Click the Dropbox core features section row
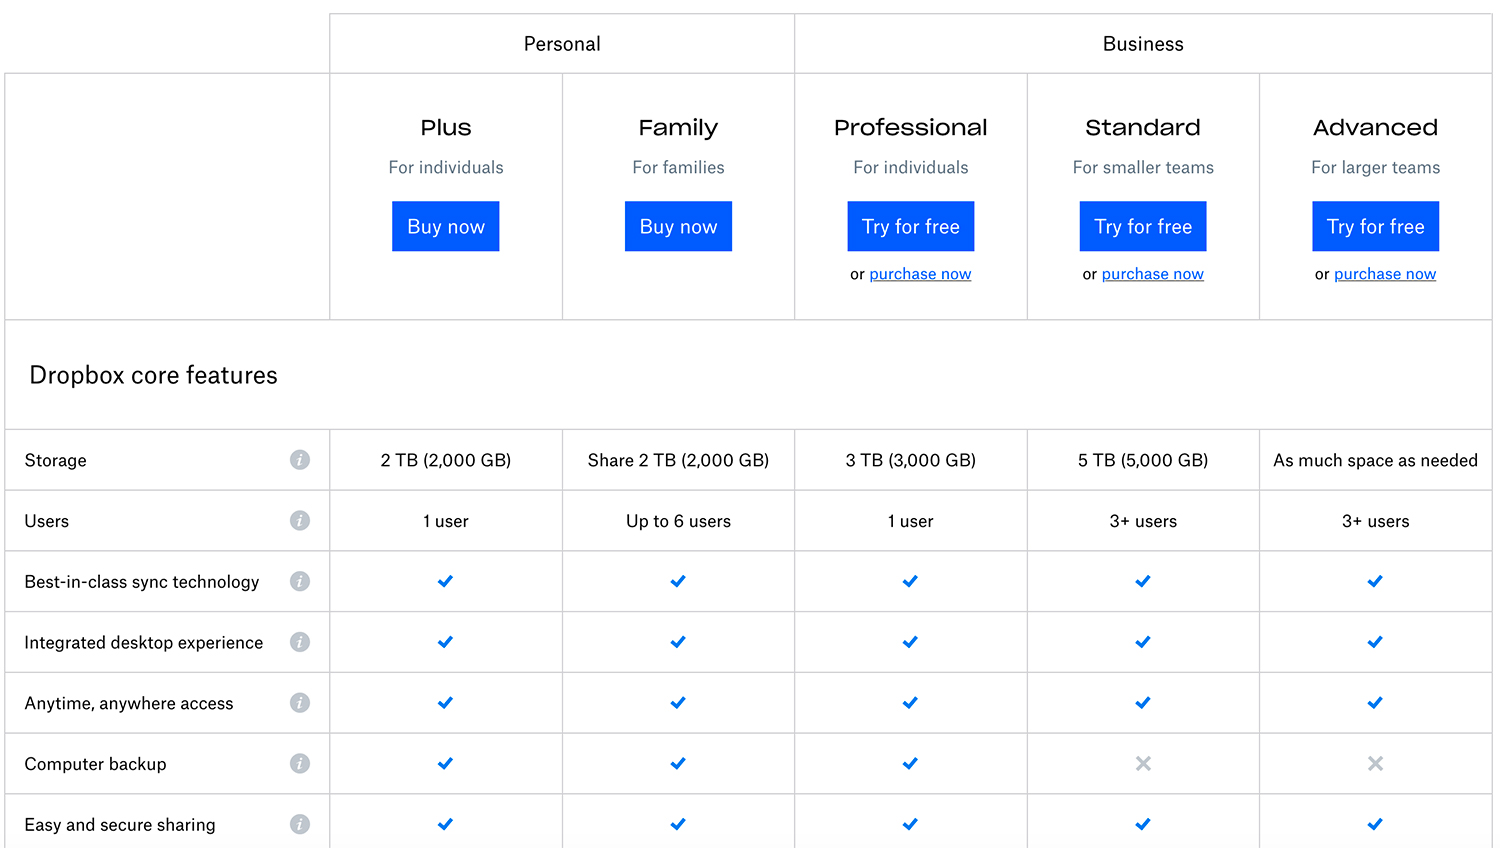The image size is (1500, 848). pos(153,375)
